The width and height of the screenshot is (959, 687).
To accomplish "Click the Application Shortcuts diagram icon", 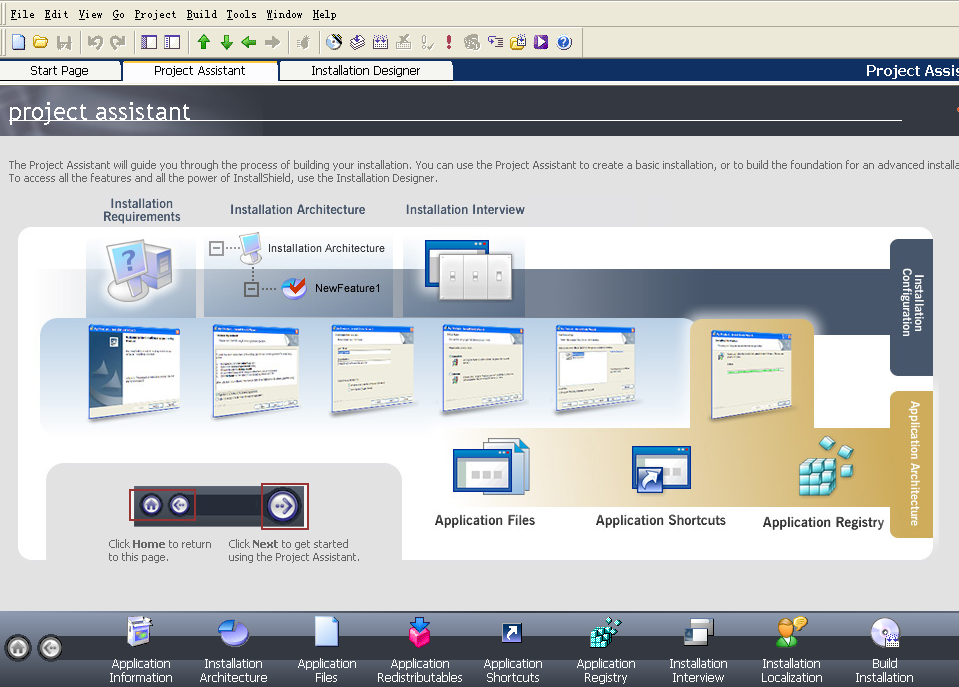I will tap(661, 469).
